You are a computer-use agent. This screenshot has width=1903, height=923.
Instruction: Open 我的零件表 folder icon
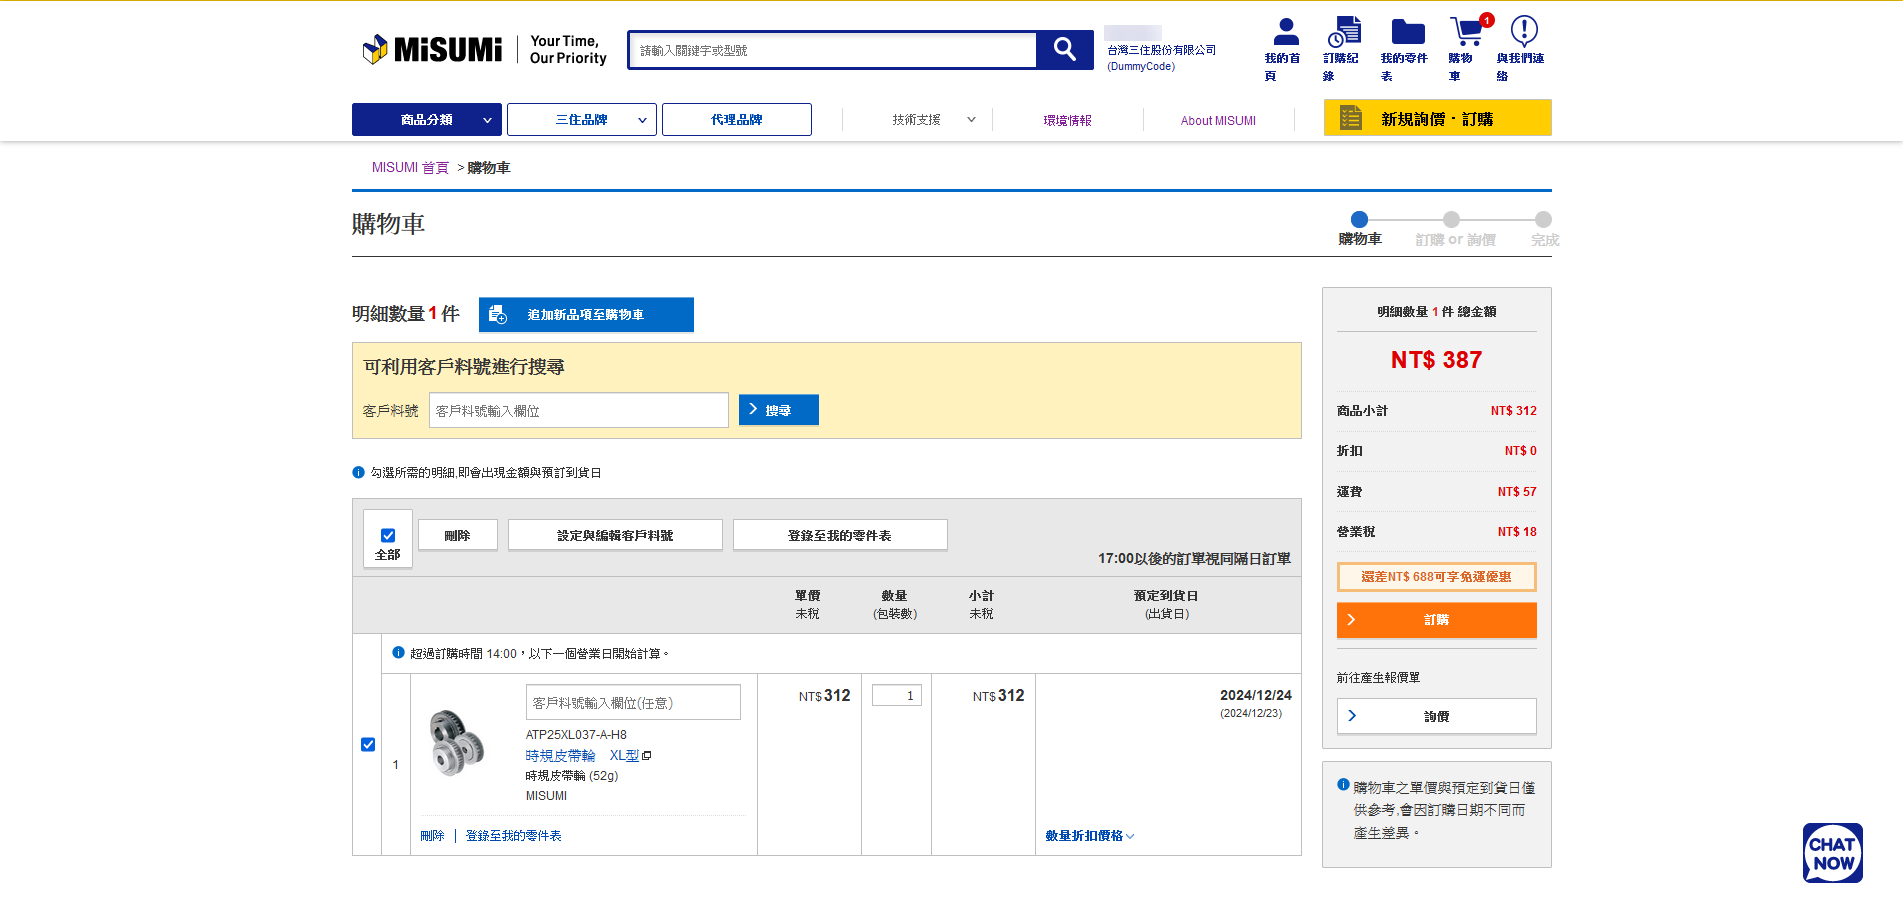click(x=1407, y=32)
